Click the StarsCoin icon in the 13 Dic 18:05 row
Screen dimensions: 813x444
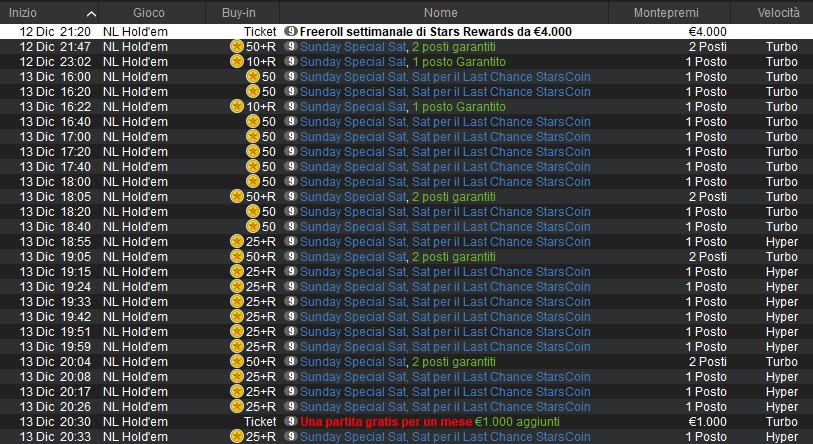pos(236,197)
